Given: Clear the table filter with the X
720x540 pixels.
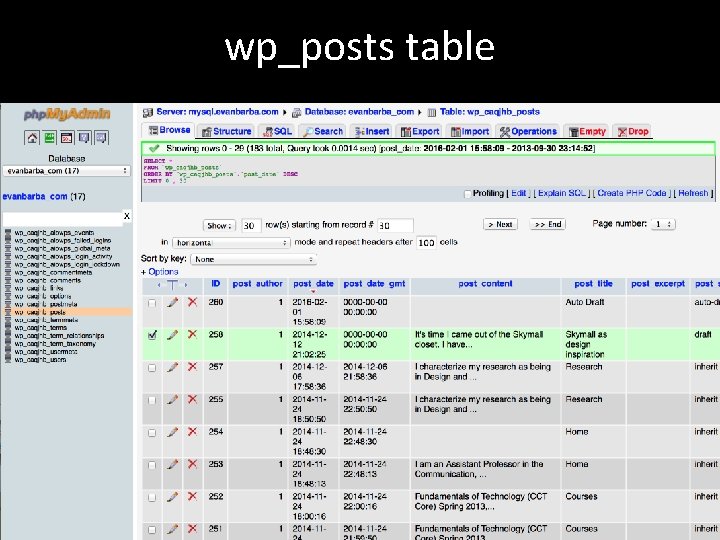Looking at the screenshot, I should click(127, 216).
